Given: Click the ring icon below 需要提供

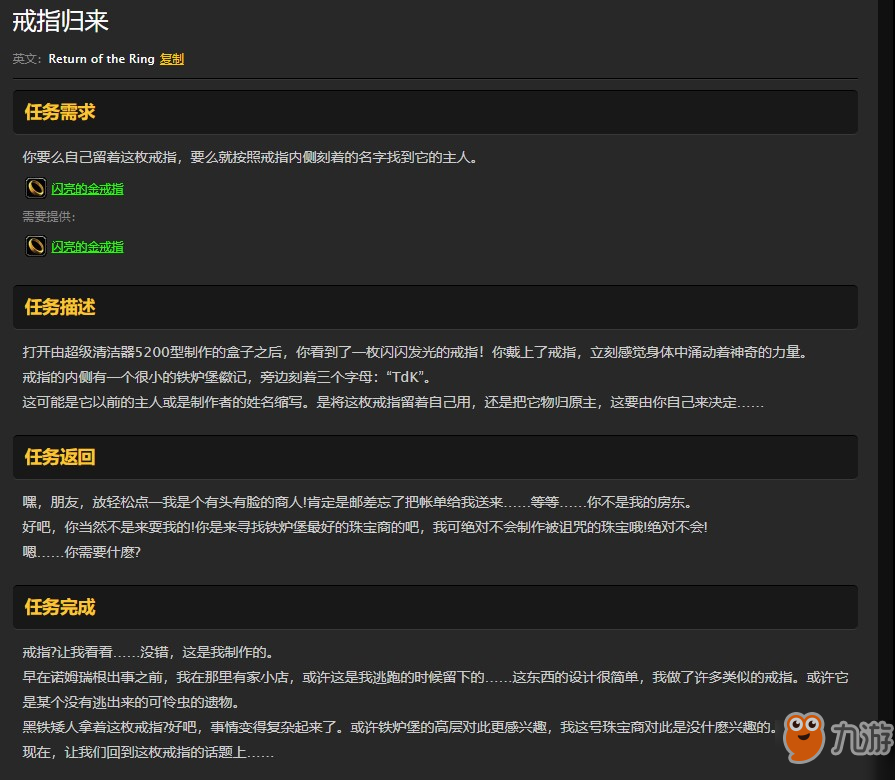Looking at the screenshot, I should (36, 246).
